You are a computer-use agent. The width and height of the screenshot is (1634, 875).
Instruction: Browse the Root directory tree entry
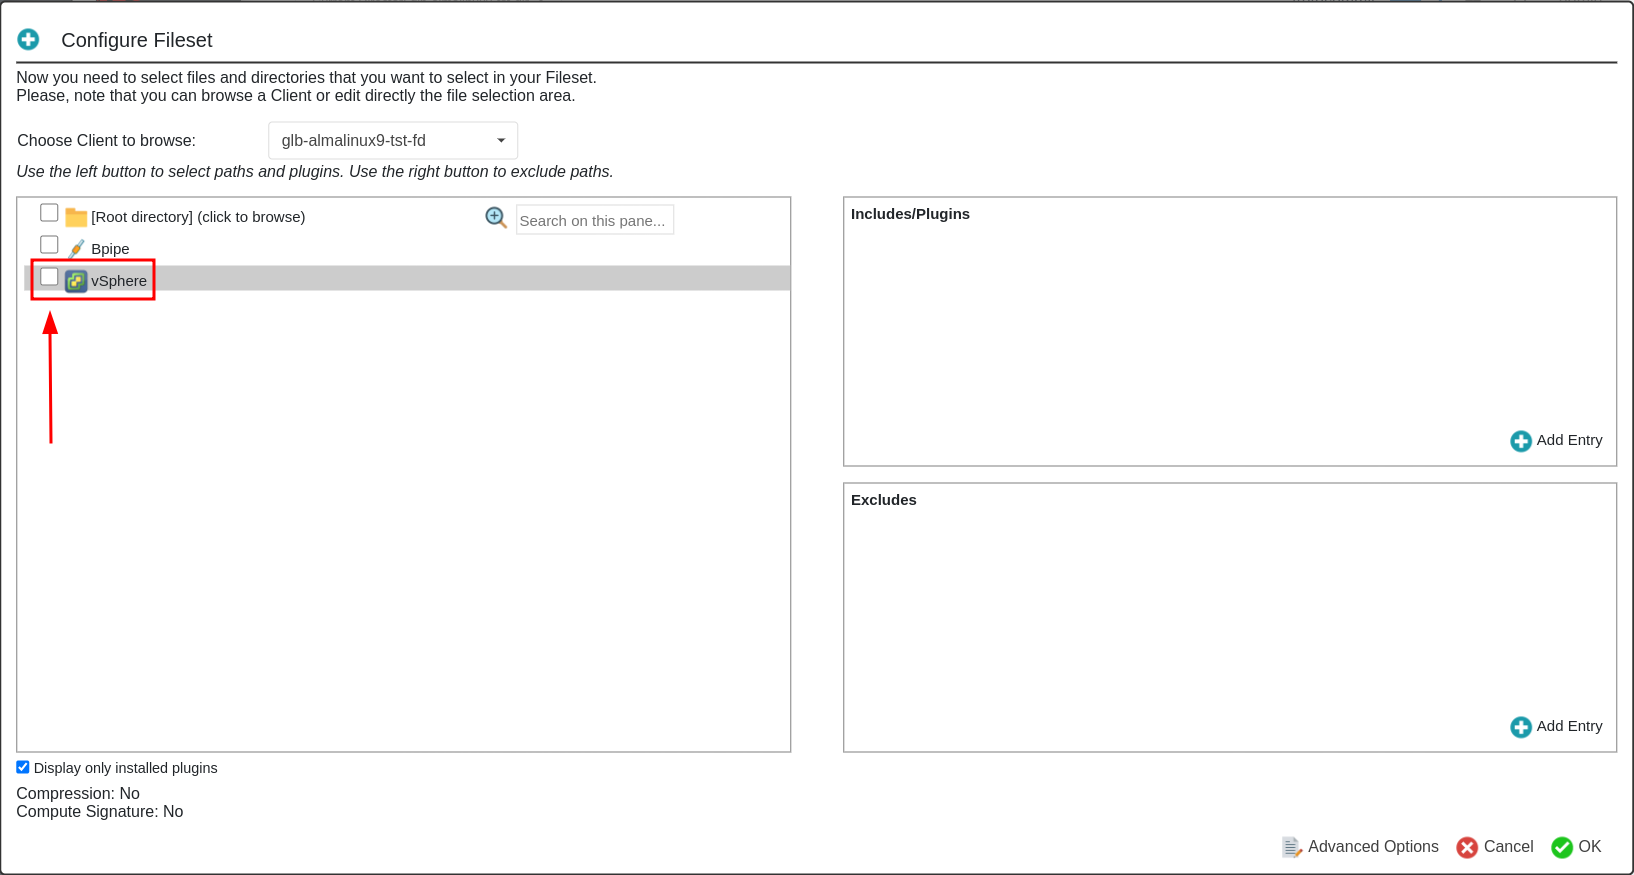(198, 217)
